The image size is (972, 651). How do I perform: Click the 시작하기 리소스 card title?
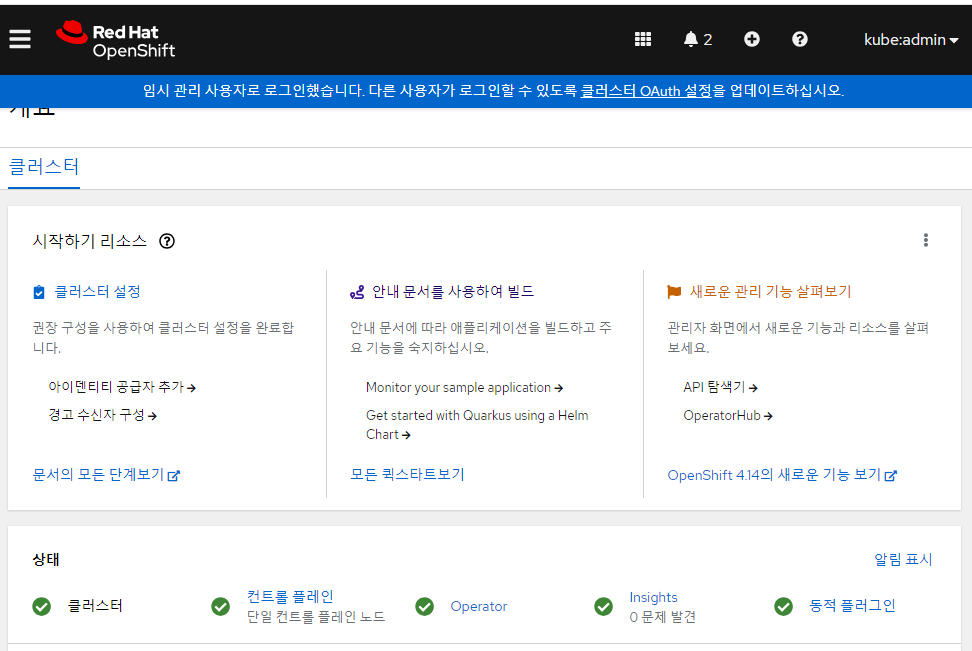tap(90, 241)
